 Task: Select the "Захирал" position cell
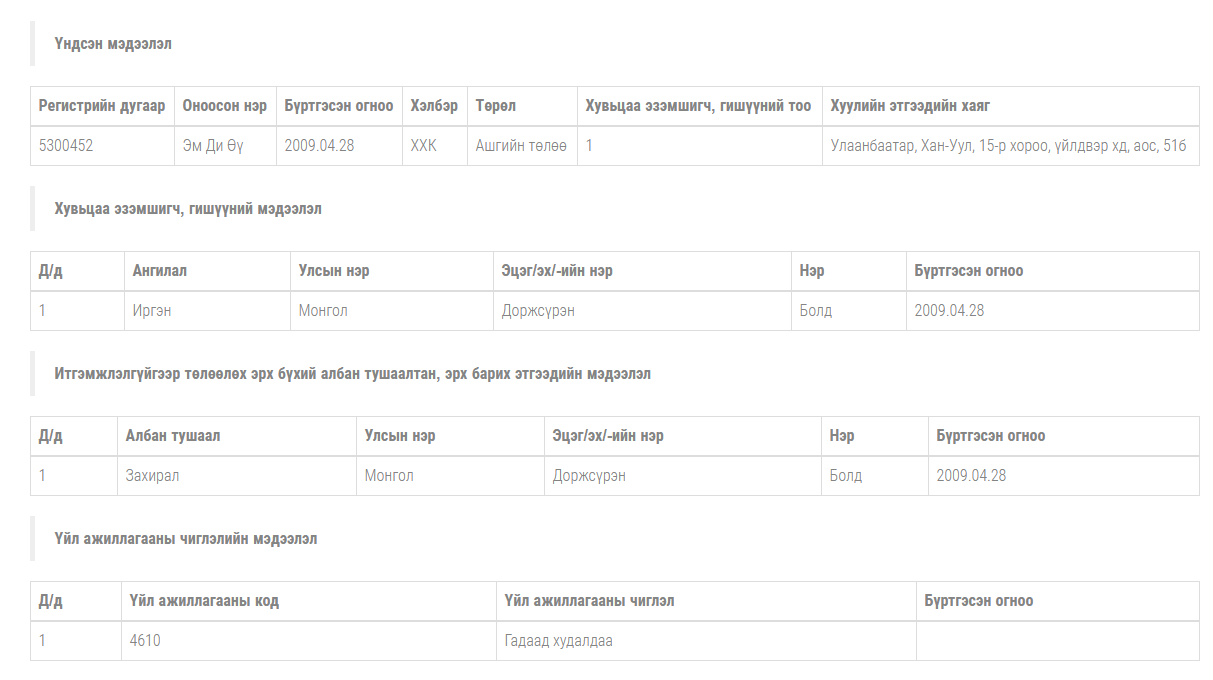coord(153,476)
